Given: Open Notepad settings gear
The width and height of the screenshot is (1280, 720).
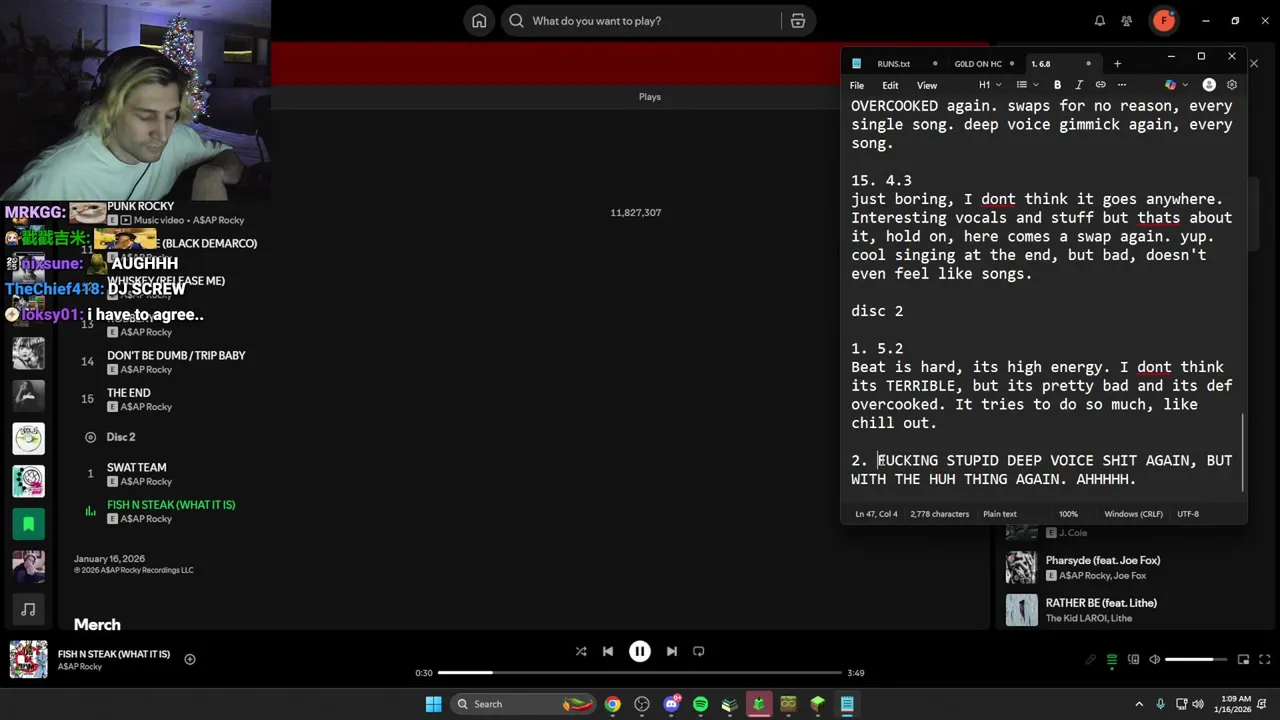Looking at the screenshot, I should tap(1232, 85).
